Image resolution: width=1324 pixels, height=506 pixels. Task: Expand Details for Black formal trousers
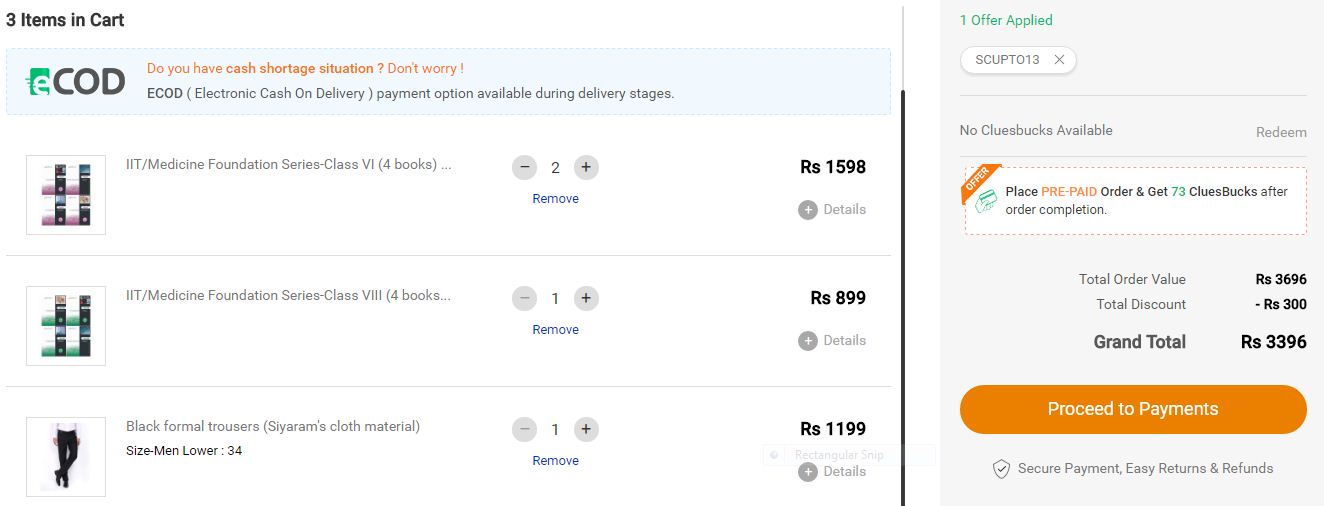pyautogui.click(x=832, y=472)
